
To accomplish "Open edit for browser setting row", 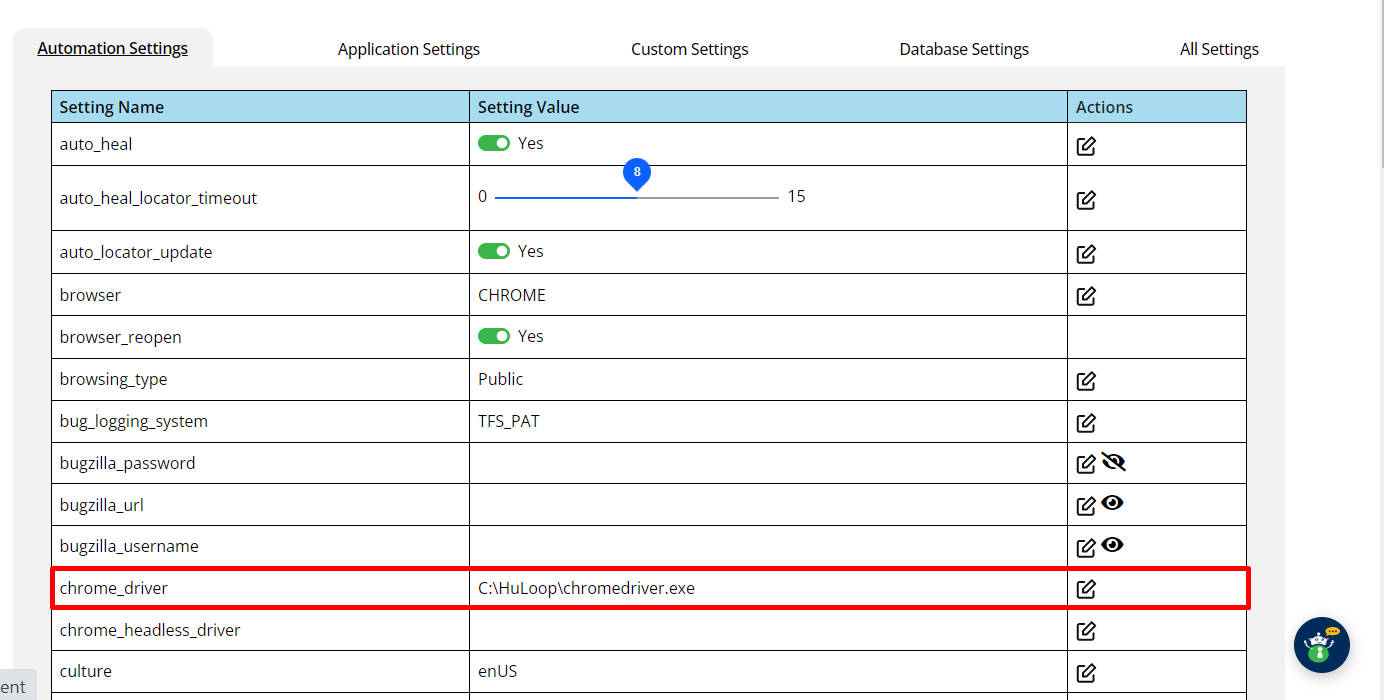I will coord(1086,296).
